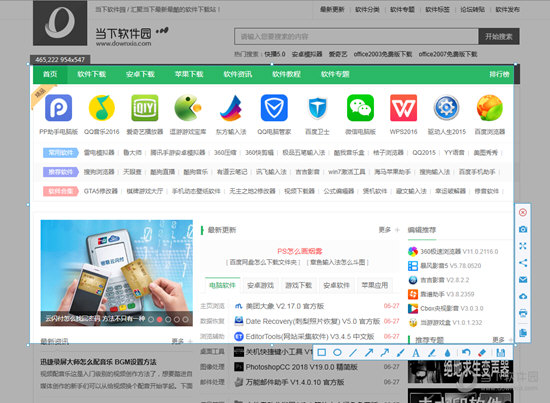Select the highlighter pen tool
Viewport: 550px width, 403px height.
click(432, 352)
